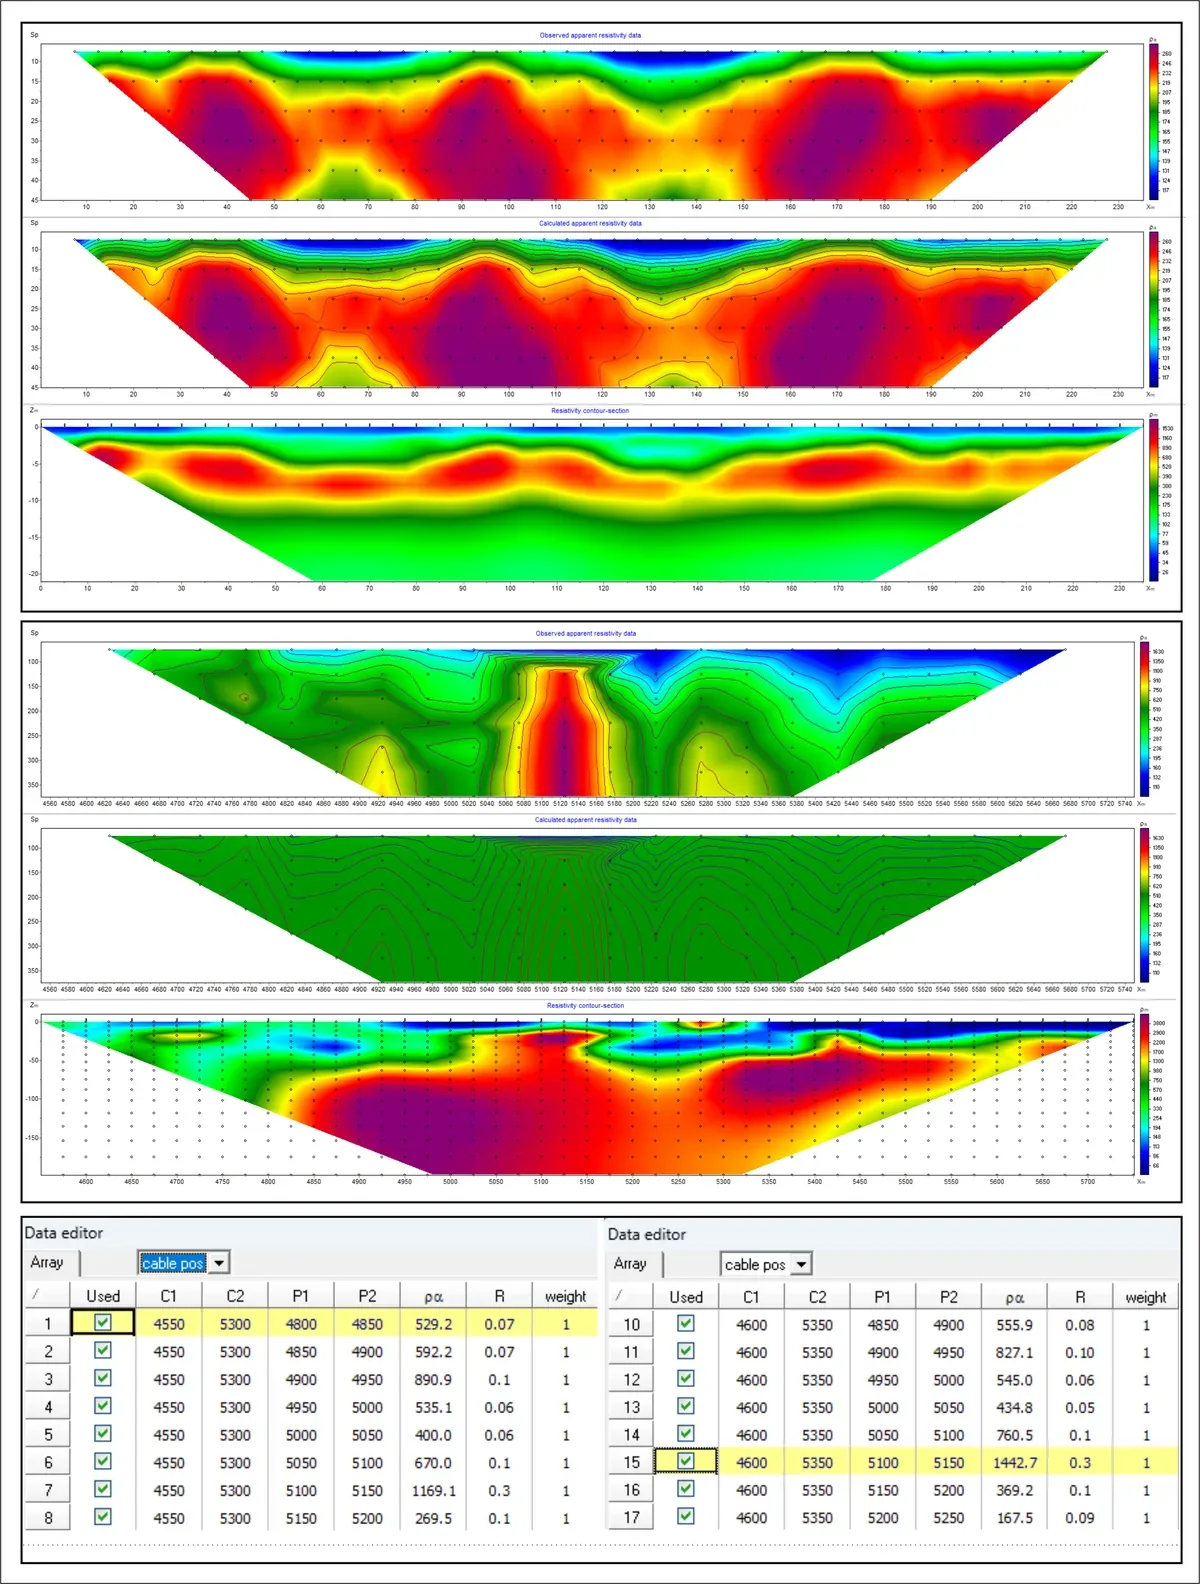
Task: Click the slash corner cell in left table
Action: (37, 1295)
